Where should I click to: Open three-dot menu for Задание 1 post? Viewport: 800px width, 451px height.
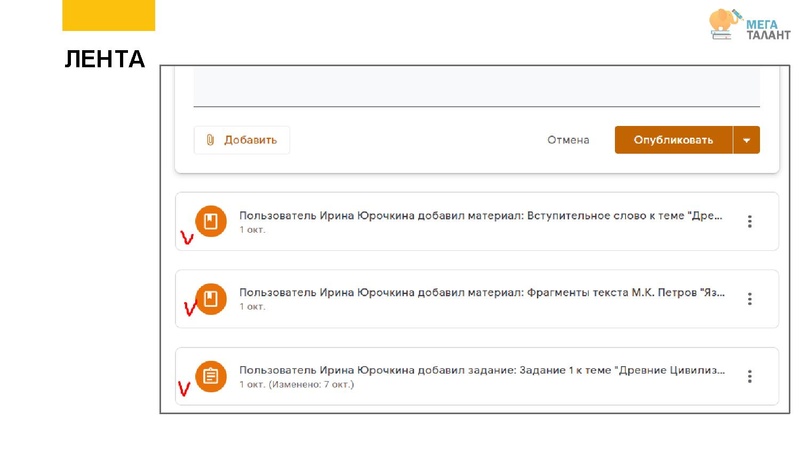[749, 377]
